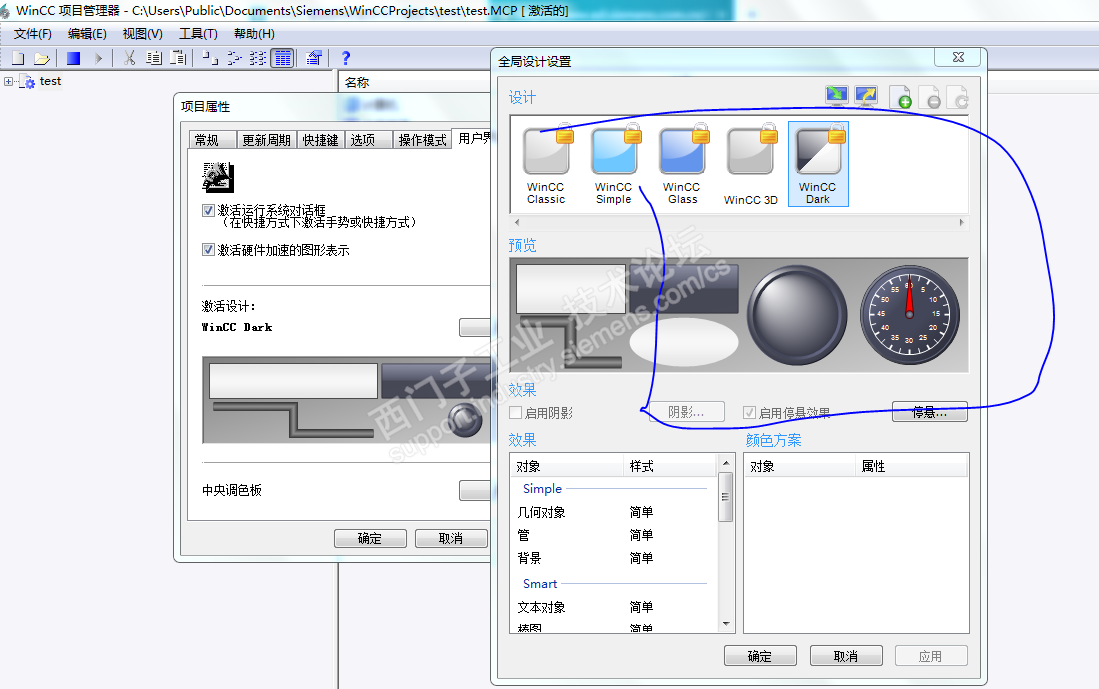
Task: Click the rename design icon
Action: coord(957,97)
